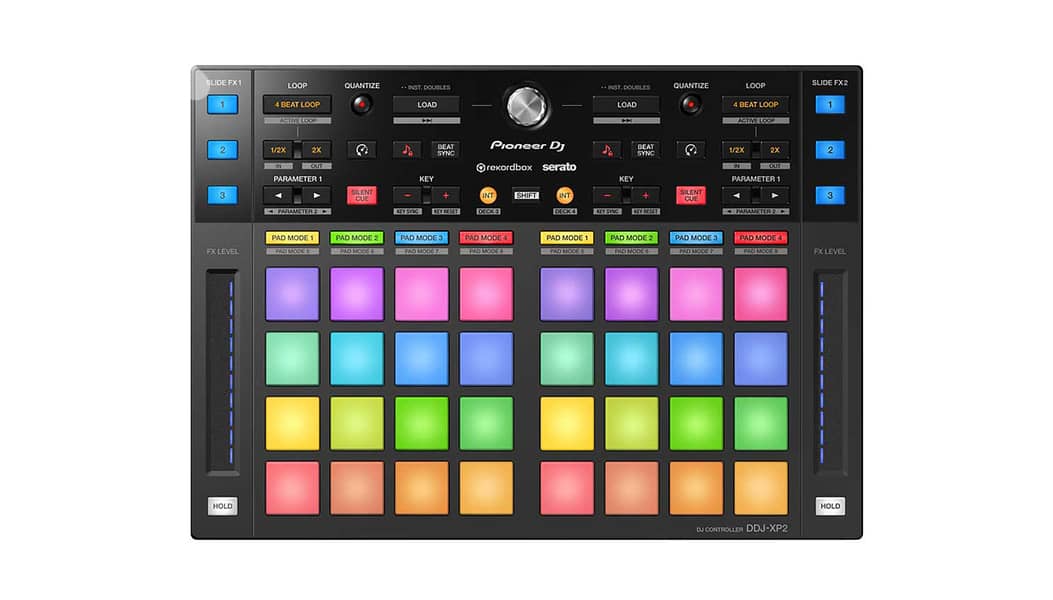This screenshot has height=600, width=1053.
Task: Click the rekordbox logo
Action: click(x=504, y=167)
